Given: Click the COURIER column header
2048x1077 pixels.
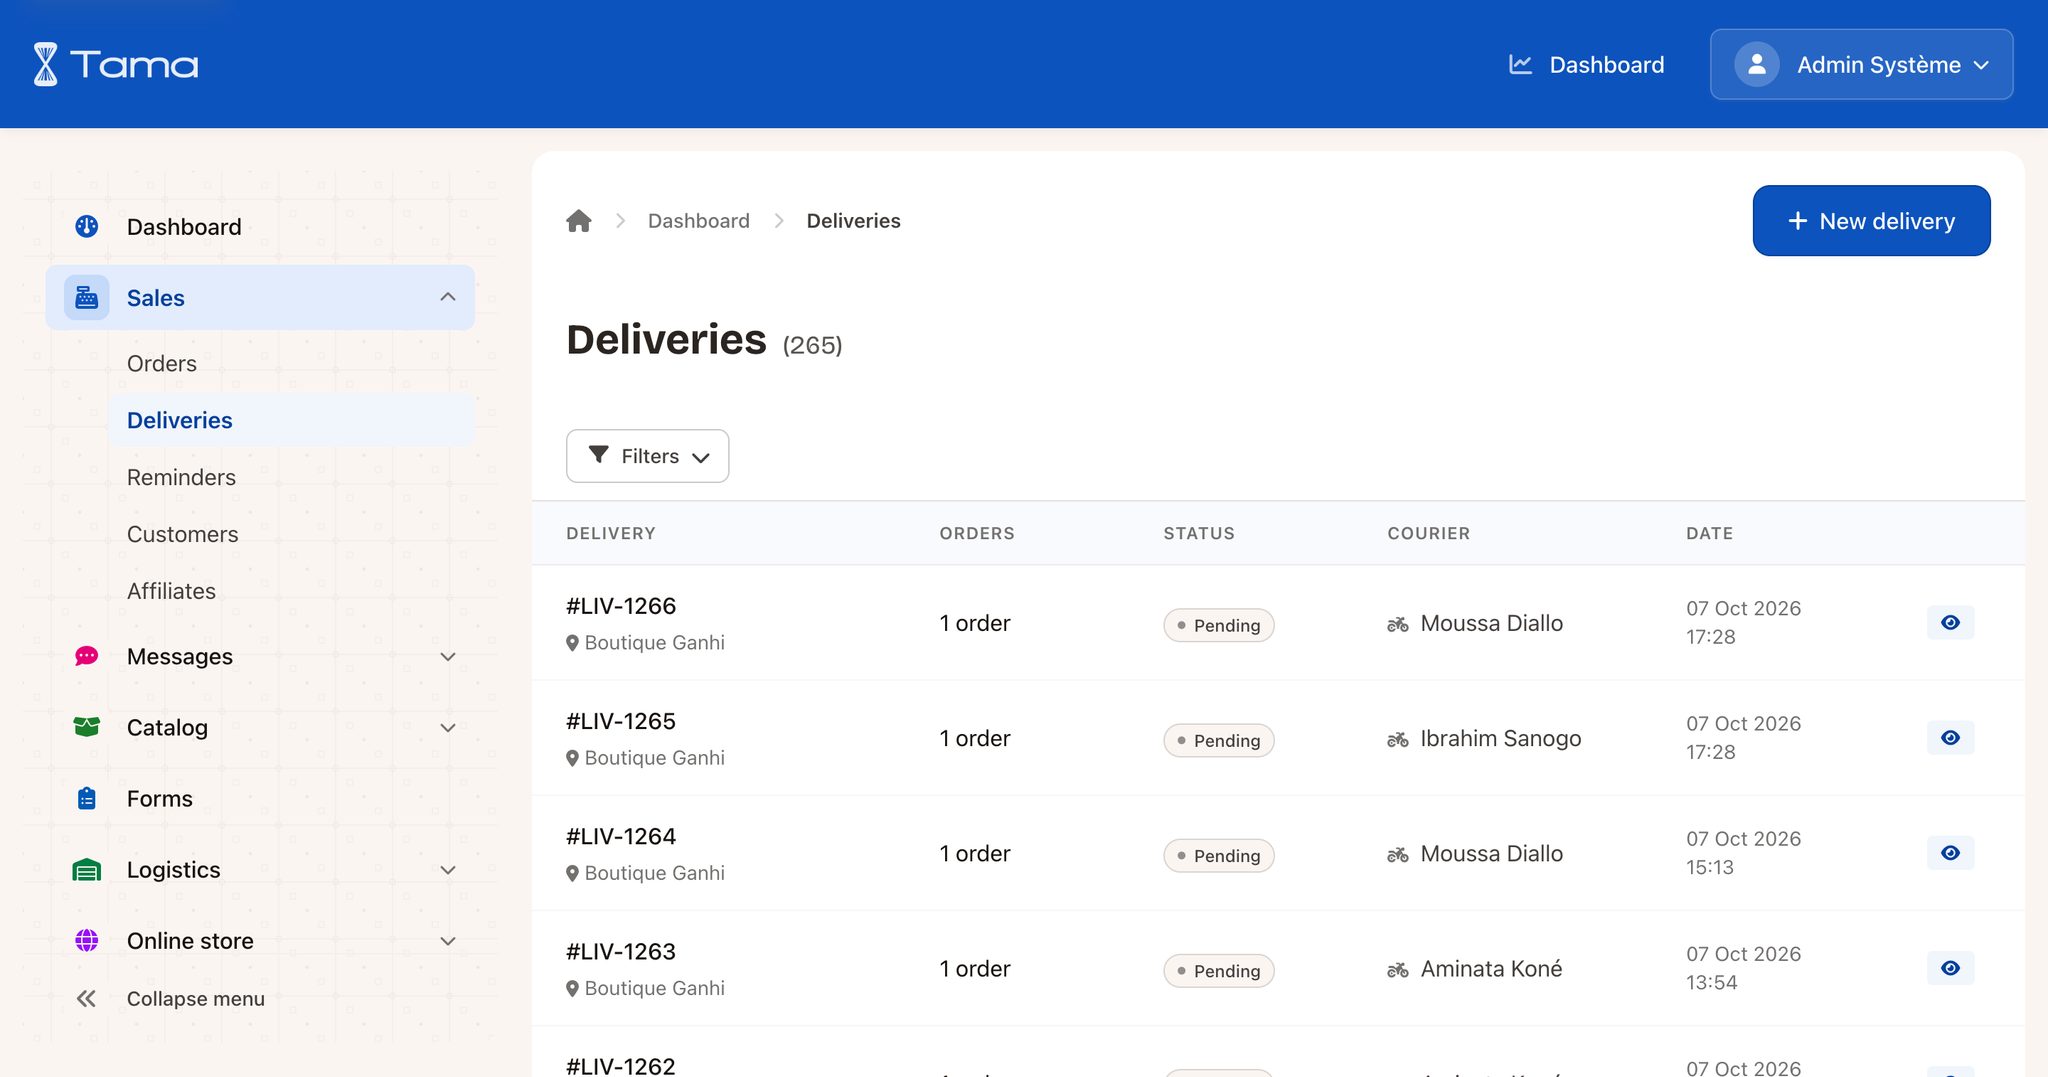Looking at the screenshot, I should pos(1428,533).
